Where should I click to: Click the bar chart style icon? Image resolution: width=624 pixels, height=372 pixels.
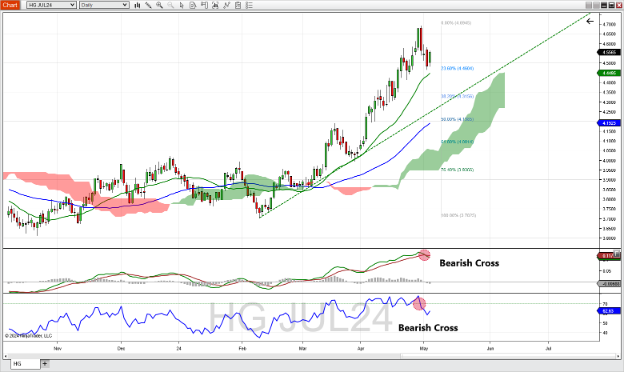point(137,5)
